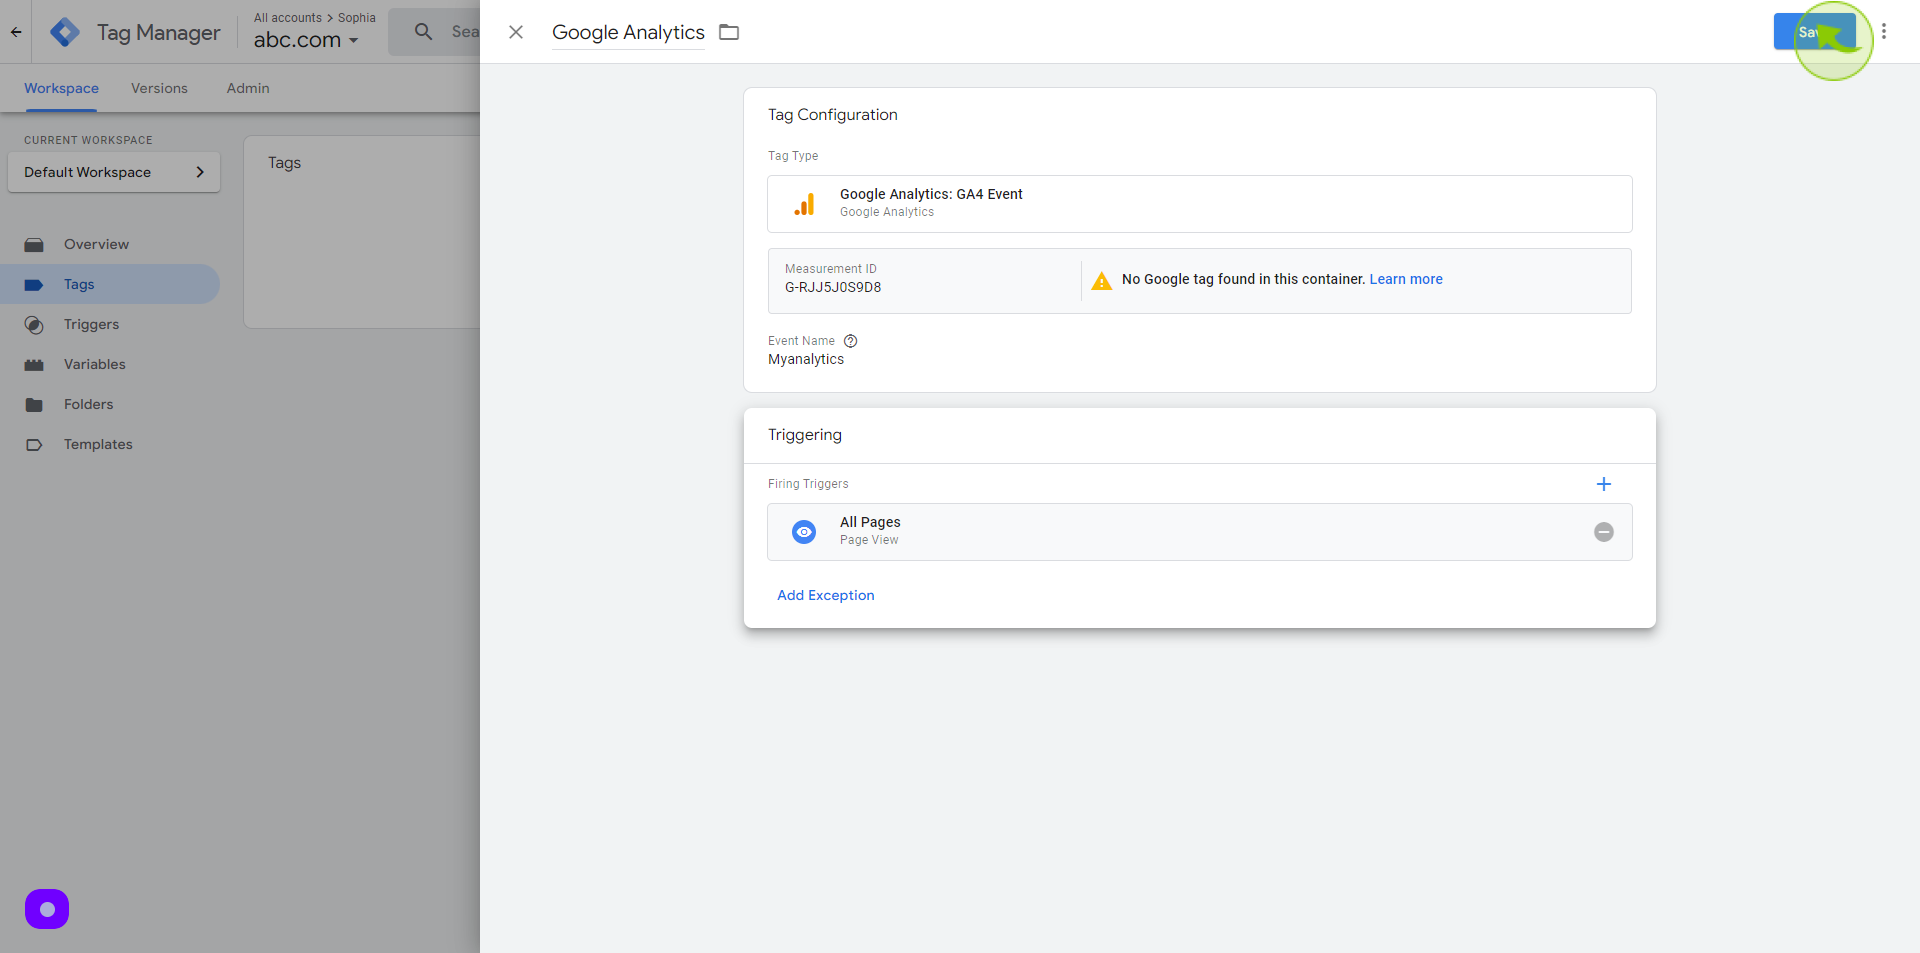Switch to the Versions tab
The image size is (1920, 953).
pyautogui.click(x=159, y=88)
